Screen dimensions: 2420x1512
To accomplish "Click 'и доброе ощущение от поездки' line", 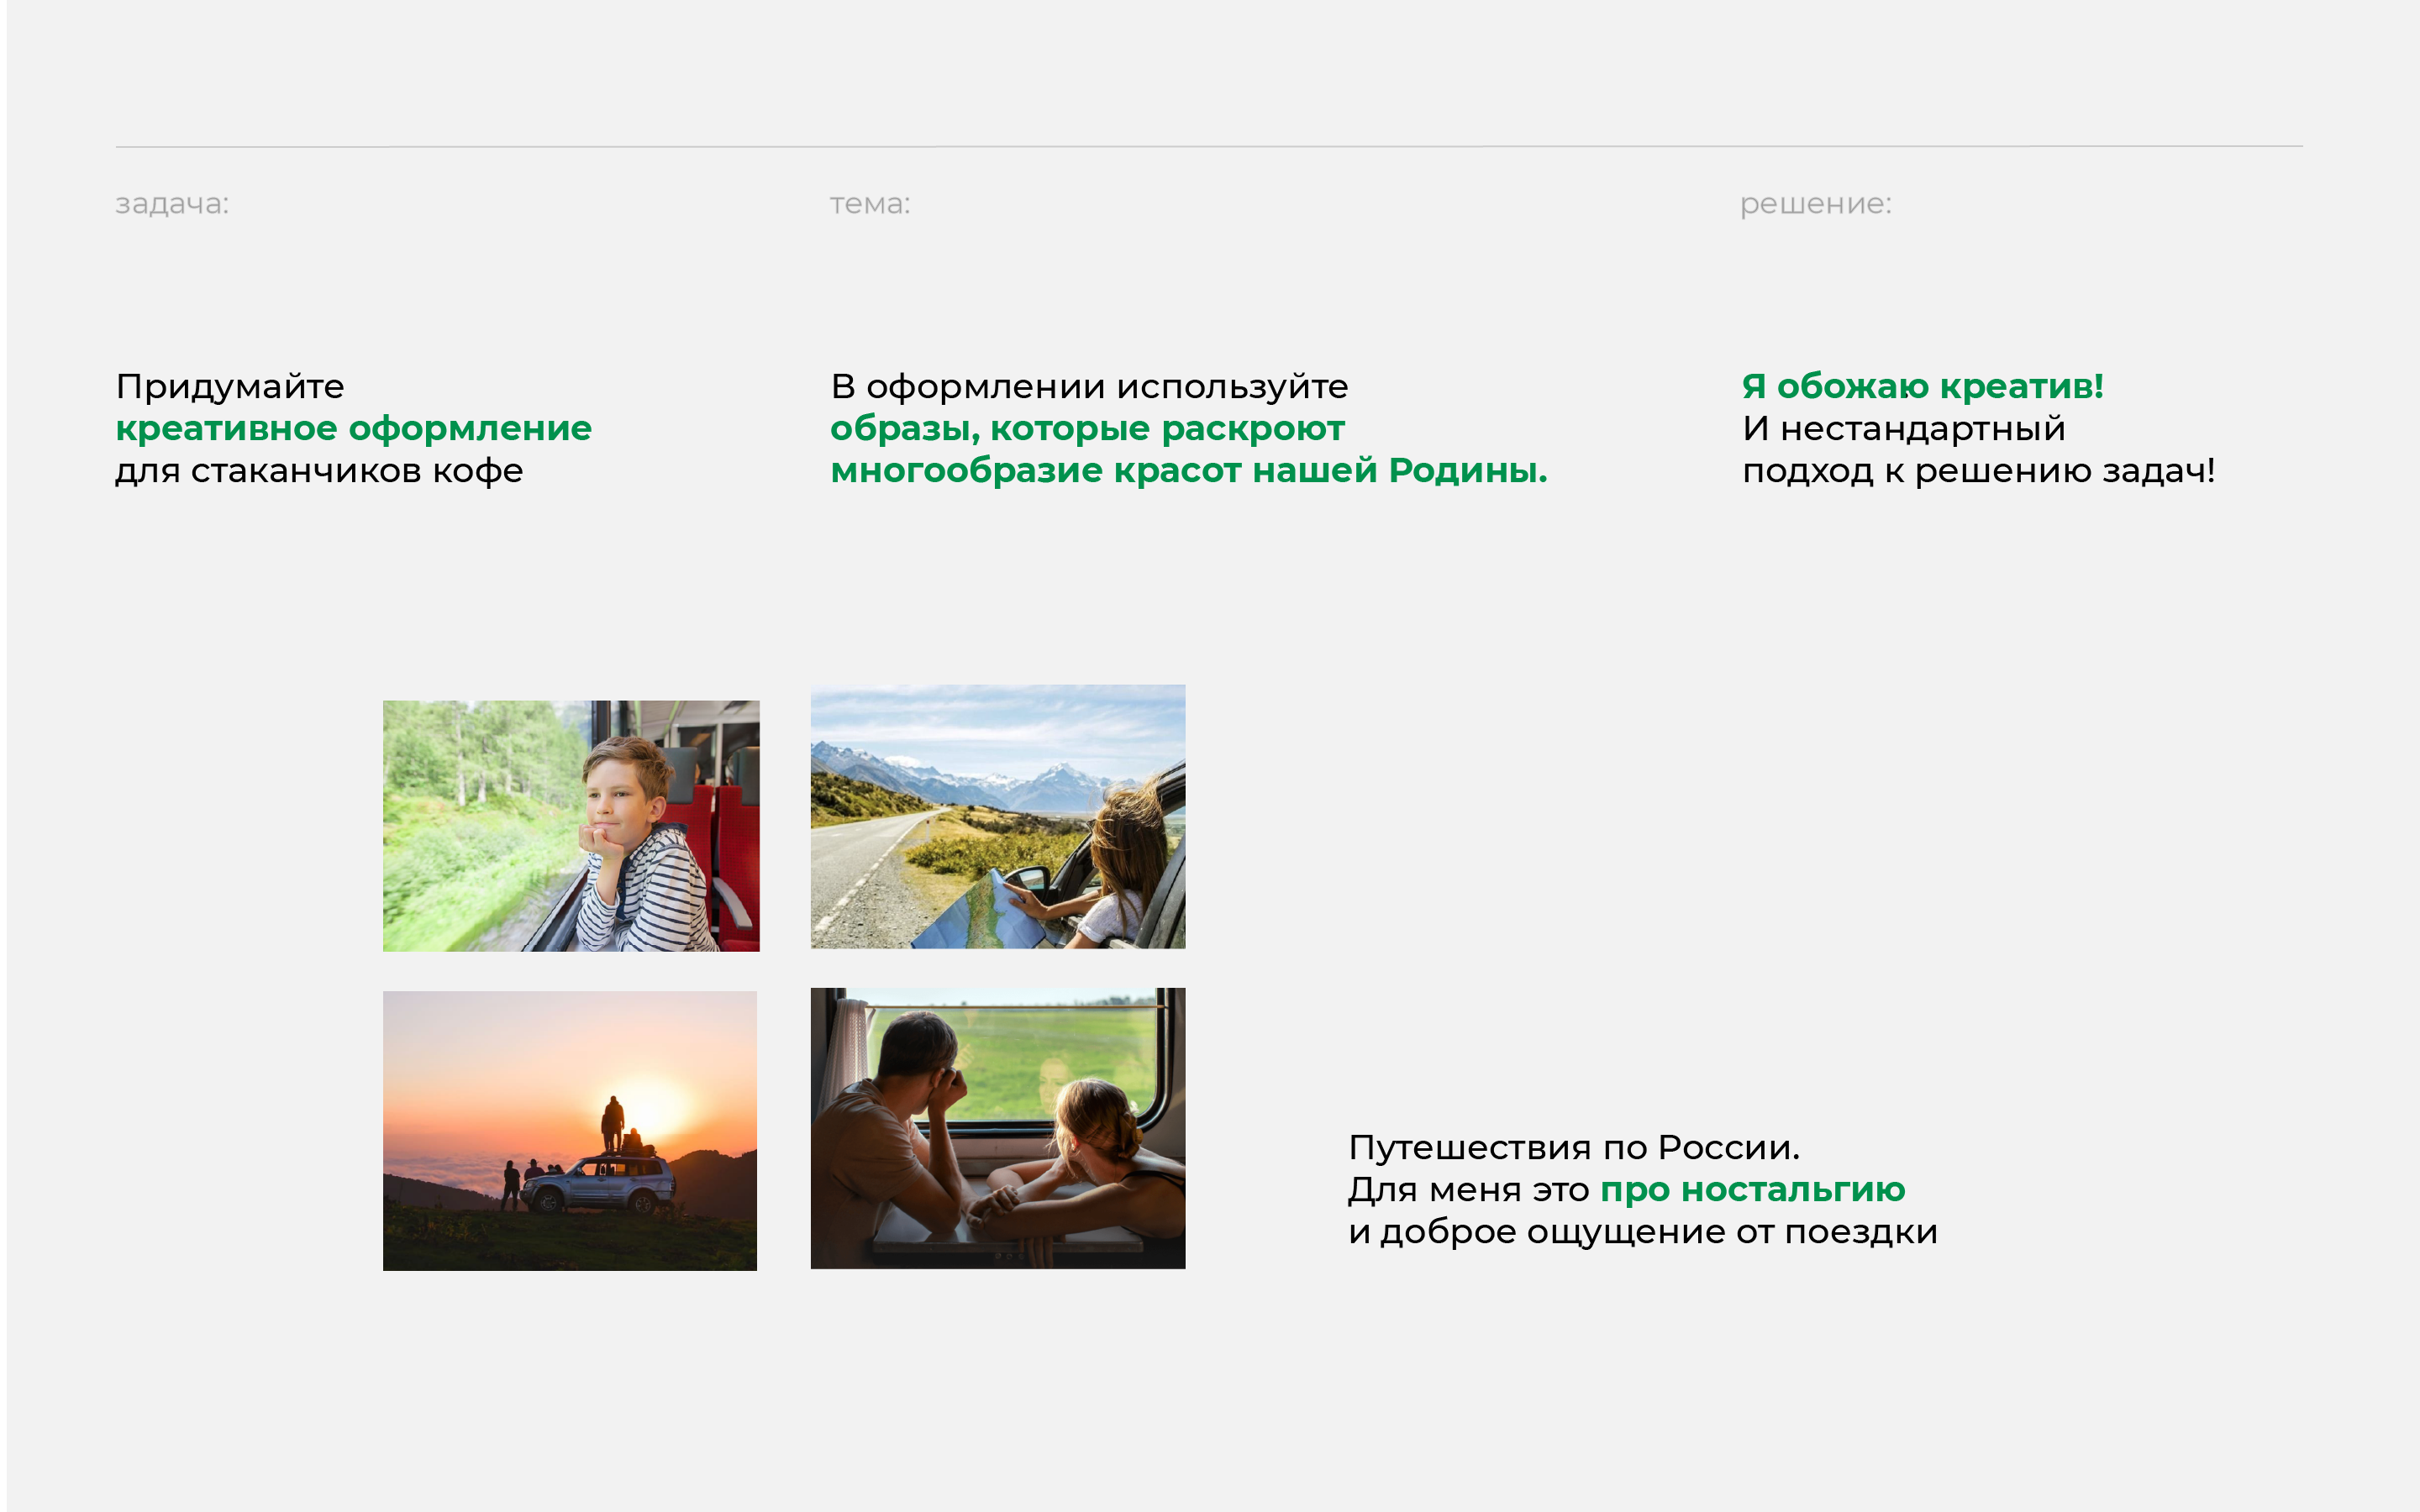I will [x=1642, y=1232].
